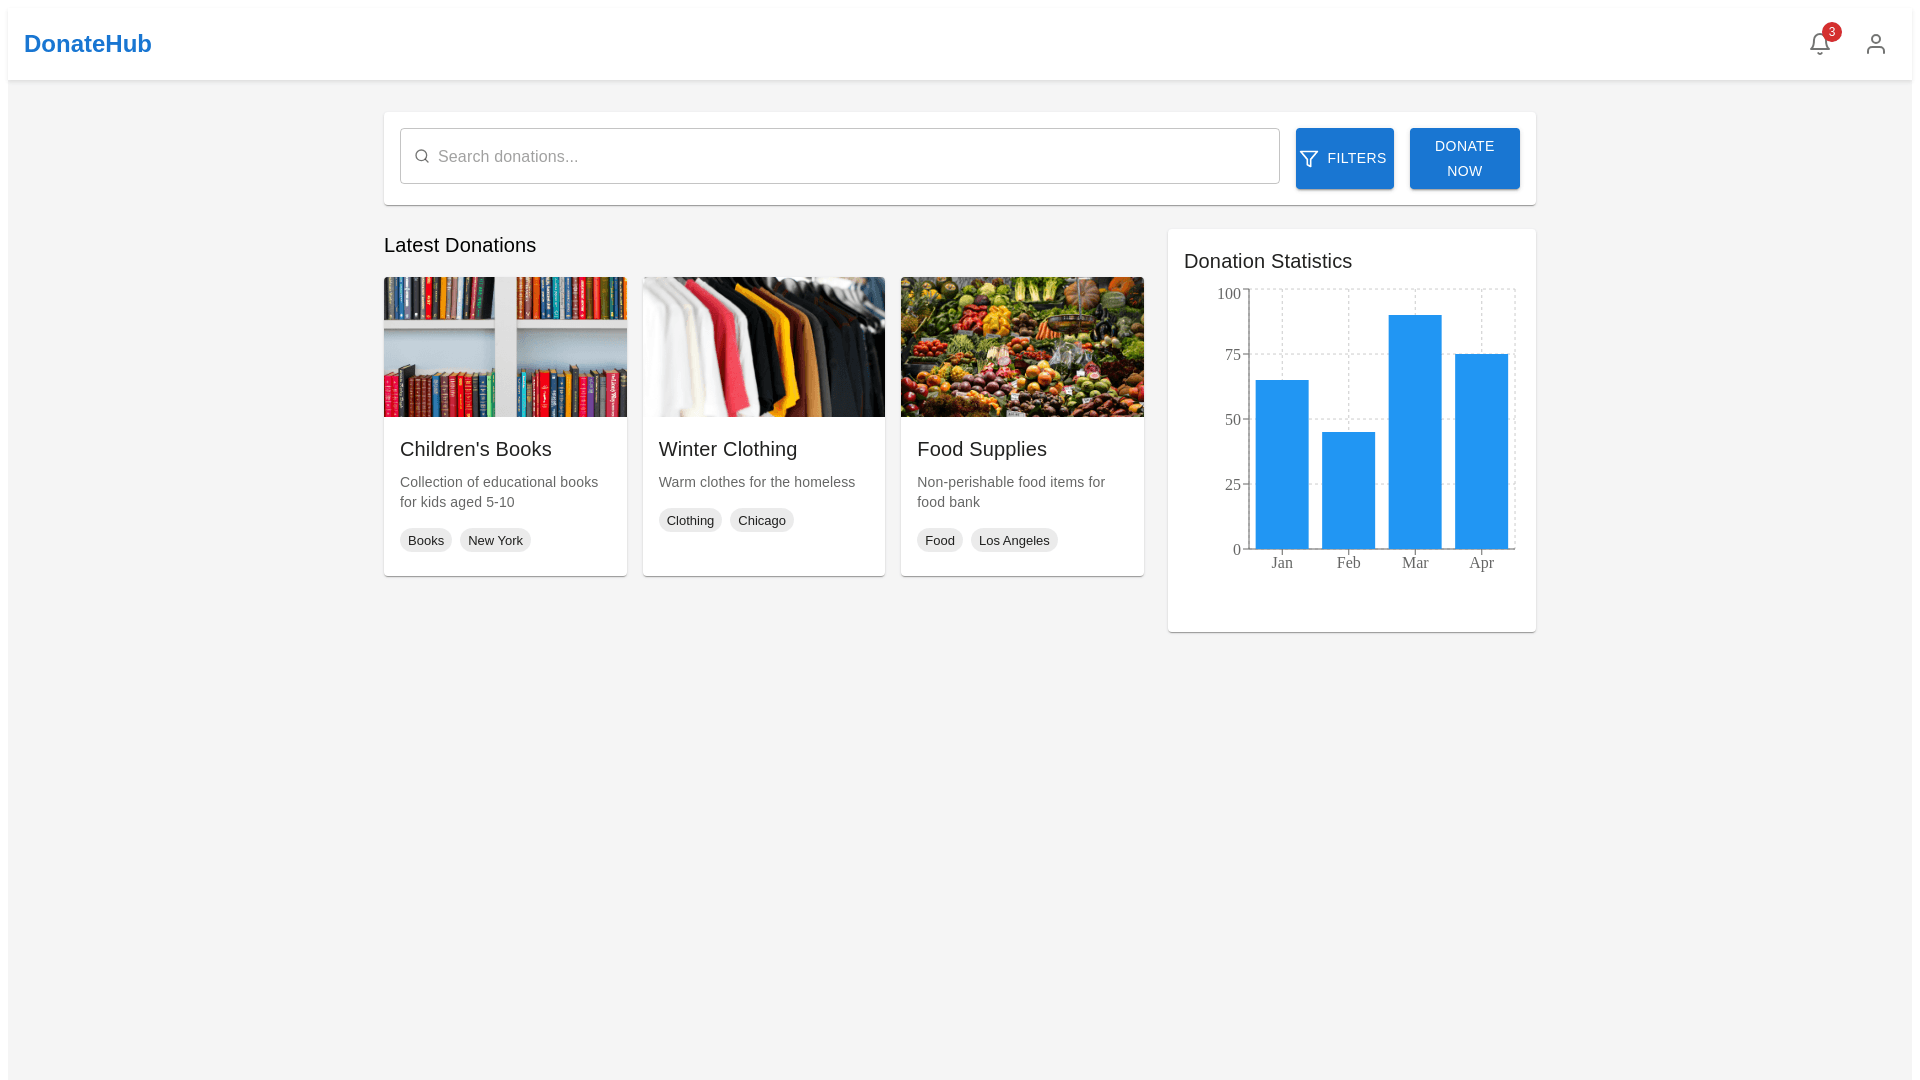Select the Books tag chip
This screenshot has width=1920, height=1080.
pos(426,540)
